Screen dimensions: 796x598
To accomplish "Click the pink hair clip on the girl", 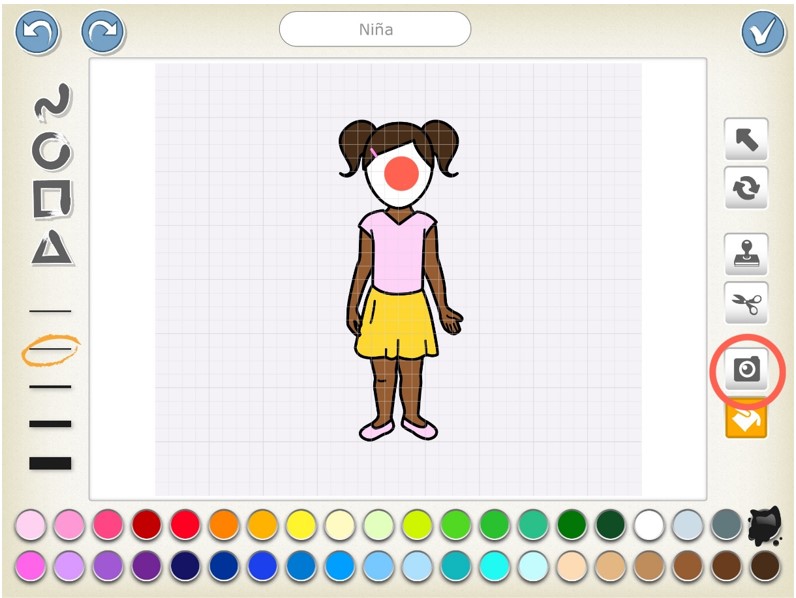I will tap(373, 153).
